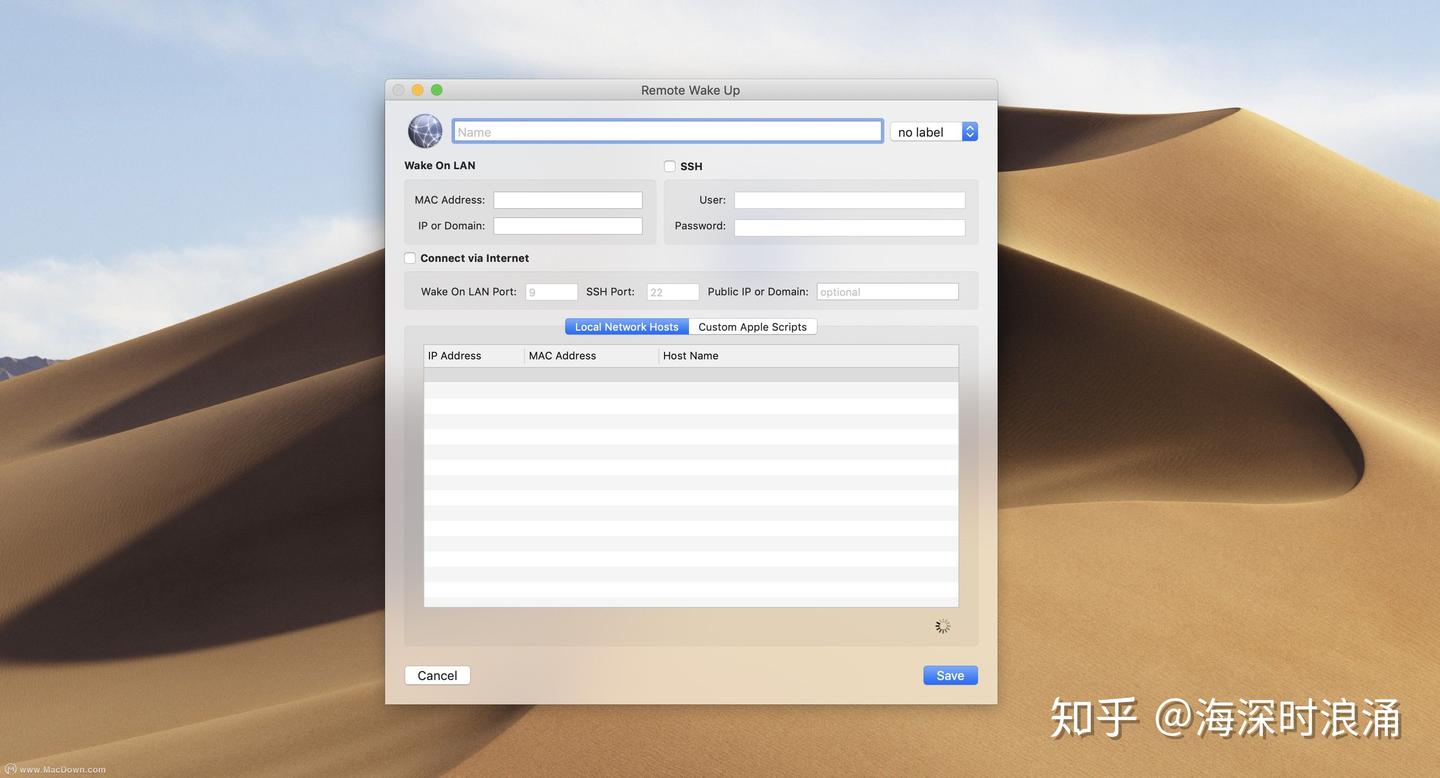
Task: Click the MAC Address input field
Action: point(567,199)
